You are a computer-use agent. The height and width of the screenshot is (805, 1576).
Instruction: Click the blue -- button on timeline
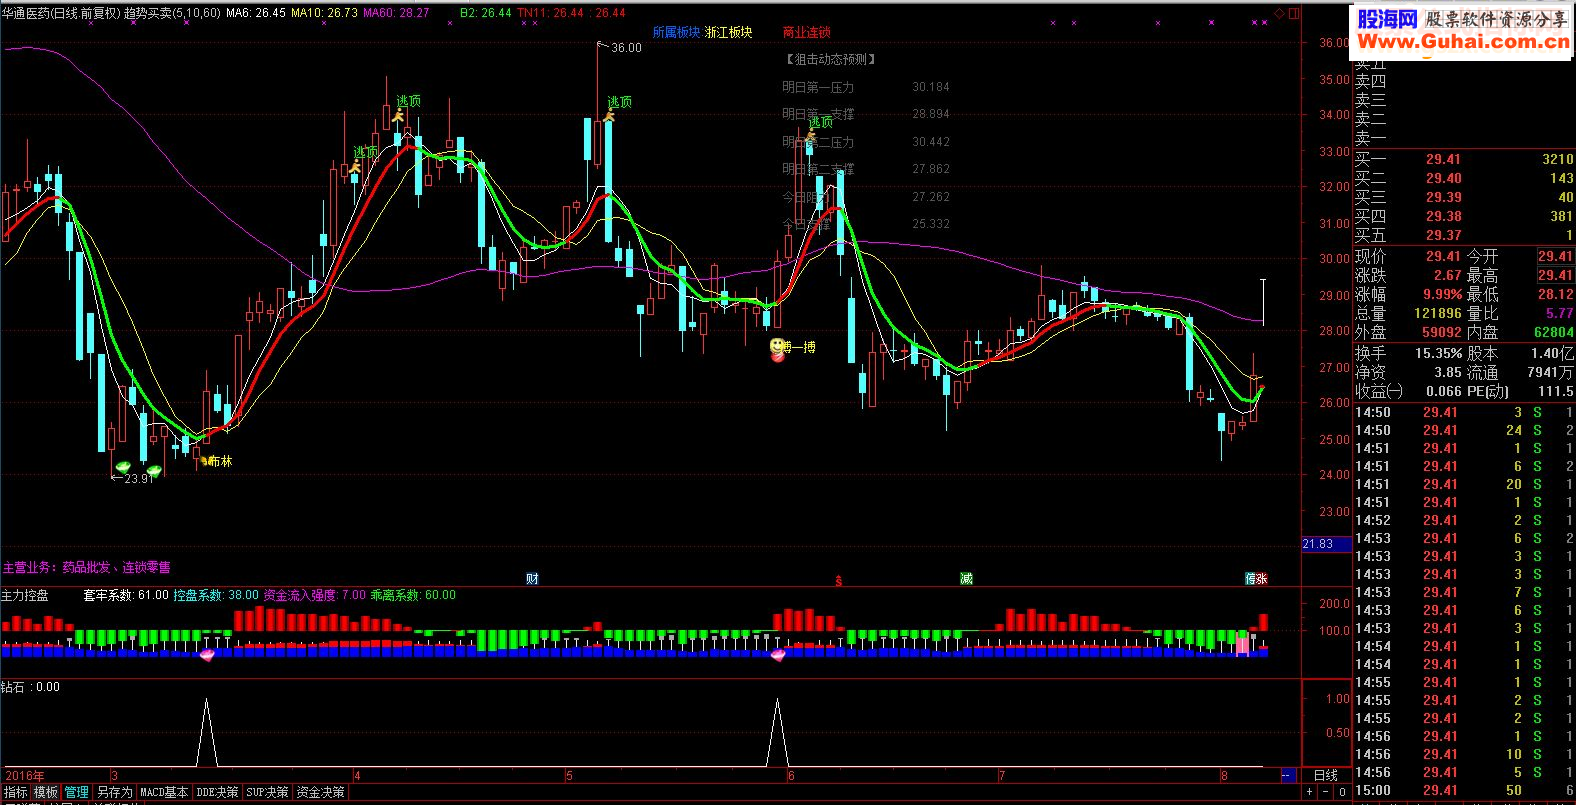coord(1287,775)
